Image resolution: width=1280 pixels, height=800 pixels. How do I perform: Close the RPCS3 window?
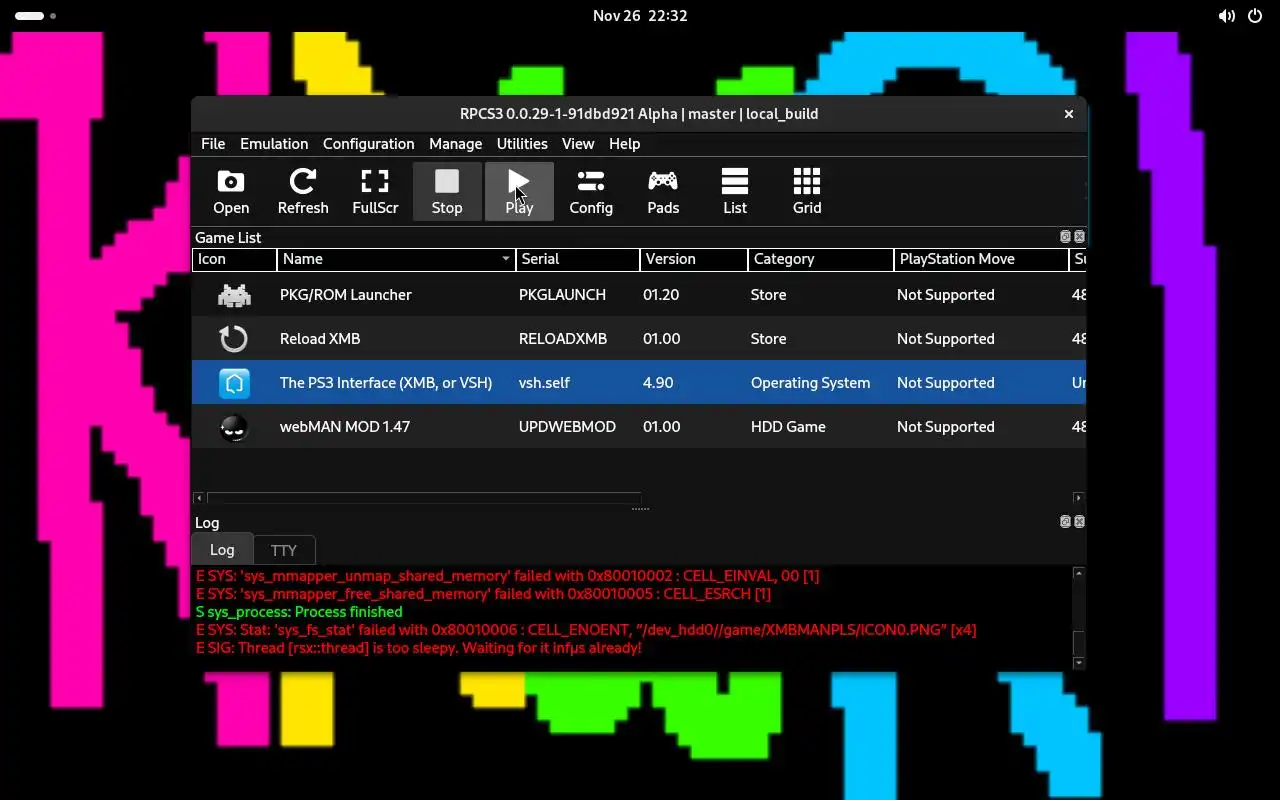[x=1069, y=114]
